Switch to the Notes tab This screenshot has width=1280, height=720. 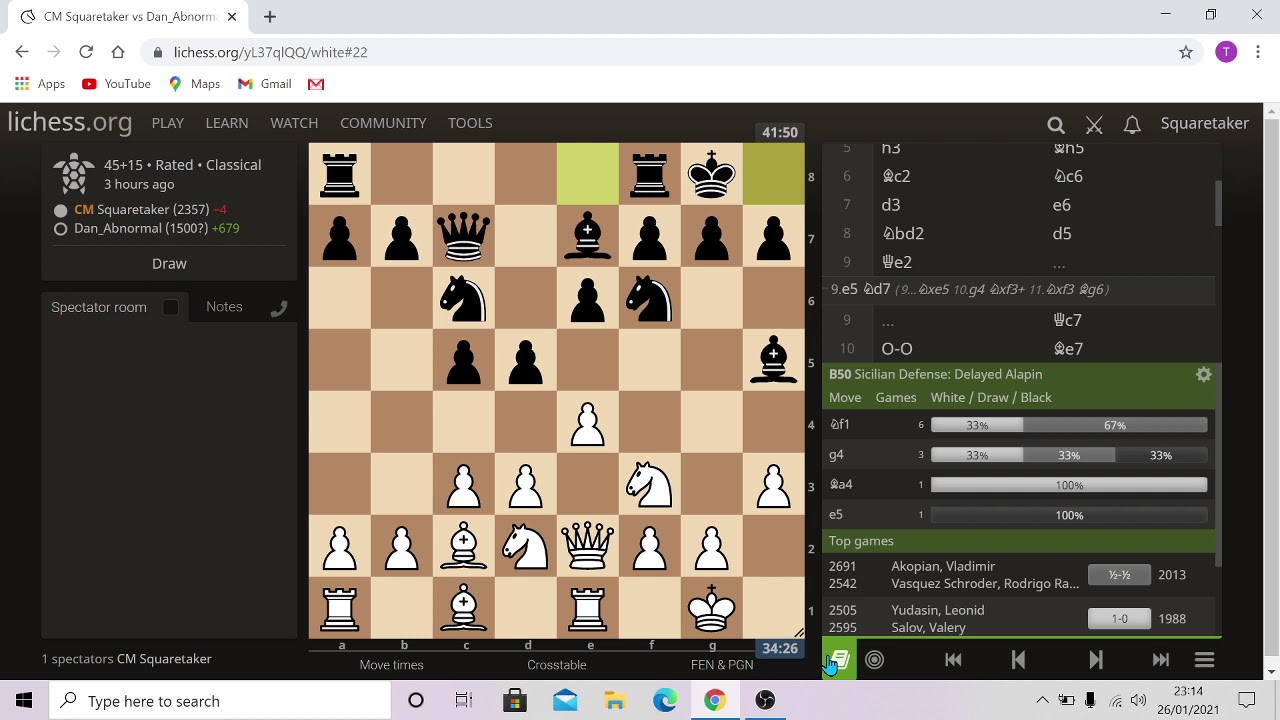coord(224,307)
